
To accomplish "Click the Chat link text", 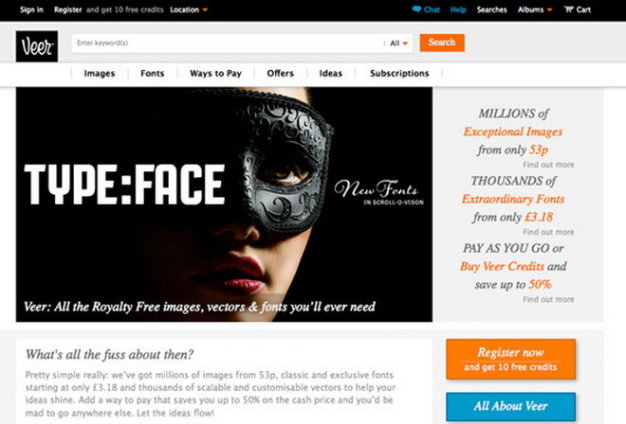I will [x=432, y=10].
